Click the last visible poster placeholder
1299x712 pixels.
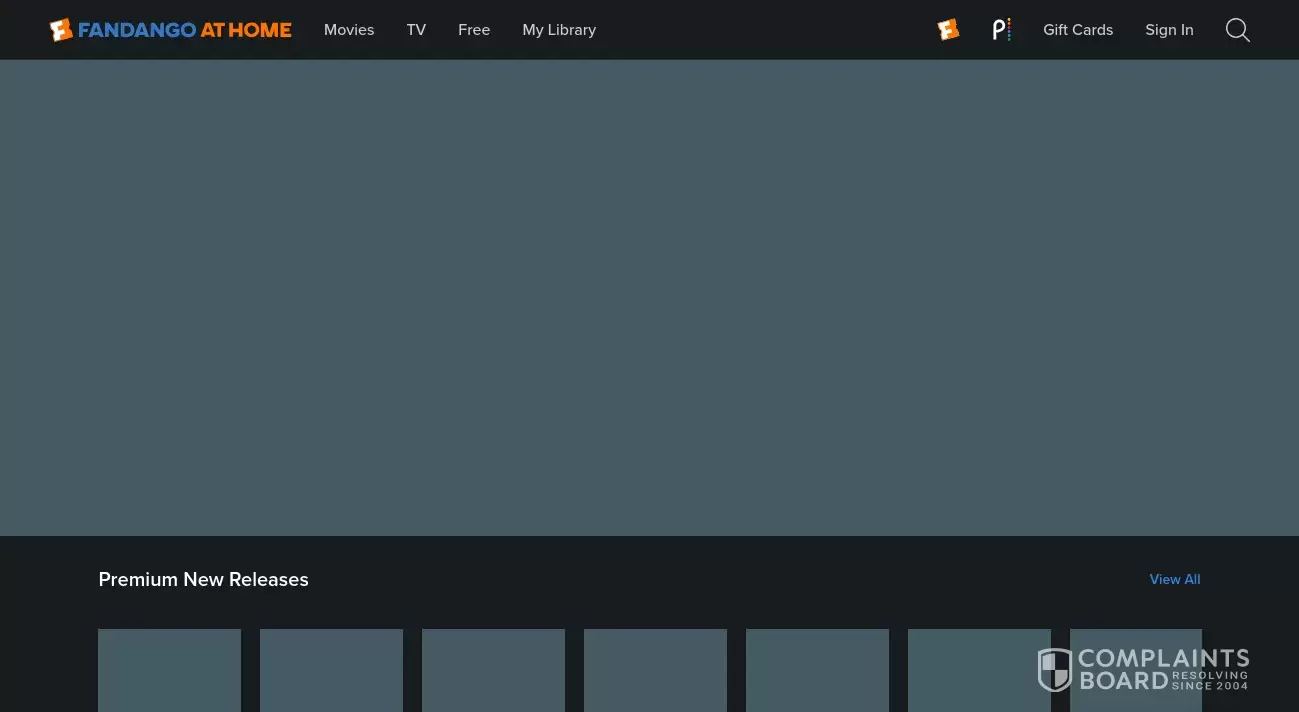(1135, 670)
